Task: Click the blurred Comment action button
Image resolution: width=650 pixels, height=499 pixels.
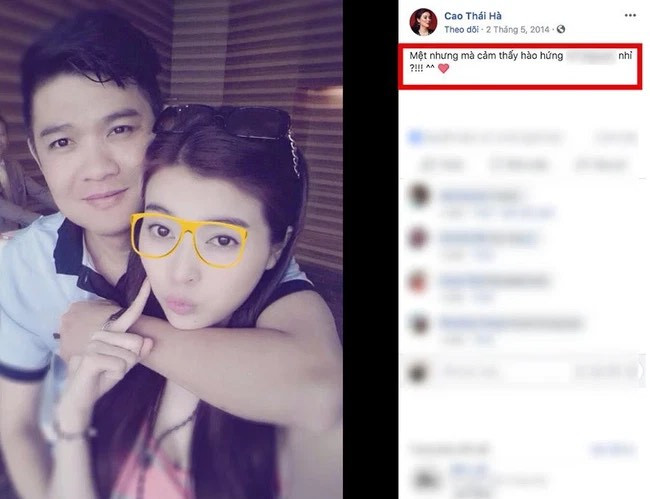Action: (518, 165)
